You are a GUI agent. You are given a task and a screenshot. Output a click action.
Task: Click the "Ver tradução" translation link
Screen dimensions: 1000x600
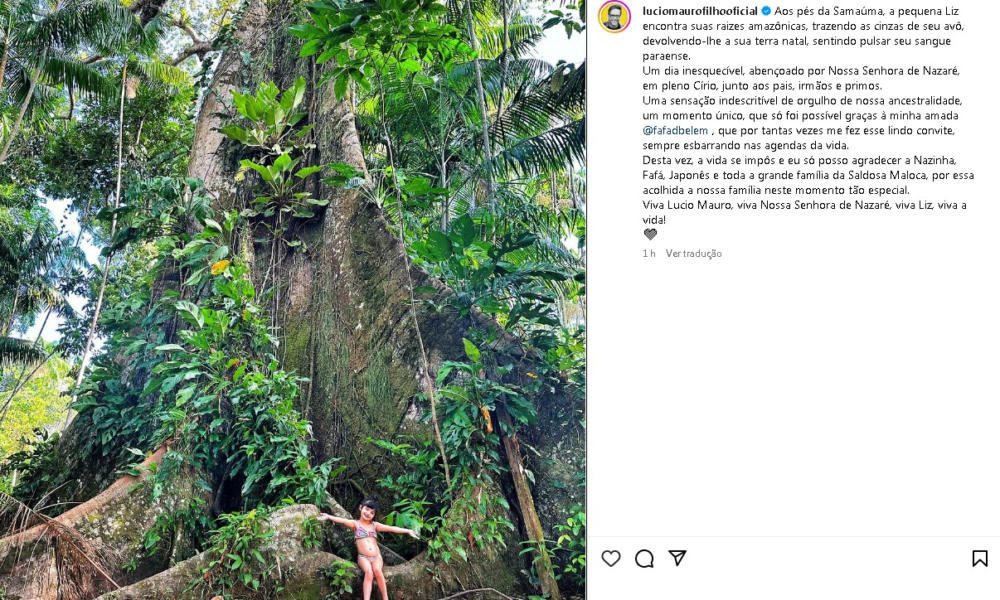[x=693, y=254]
